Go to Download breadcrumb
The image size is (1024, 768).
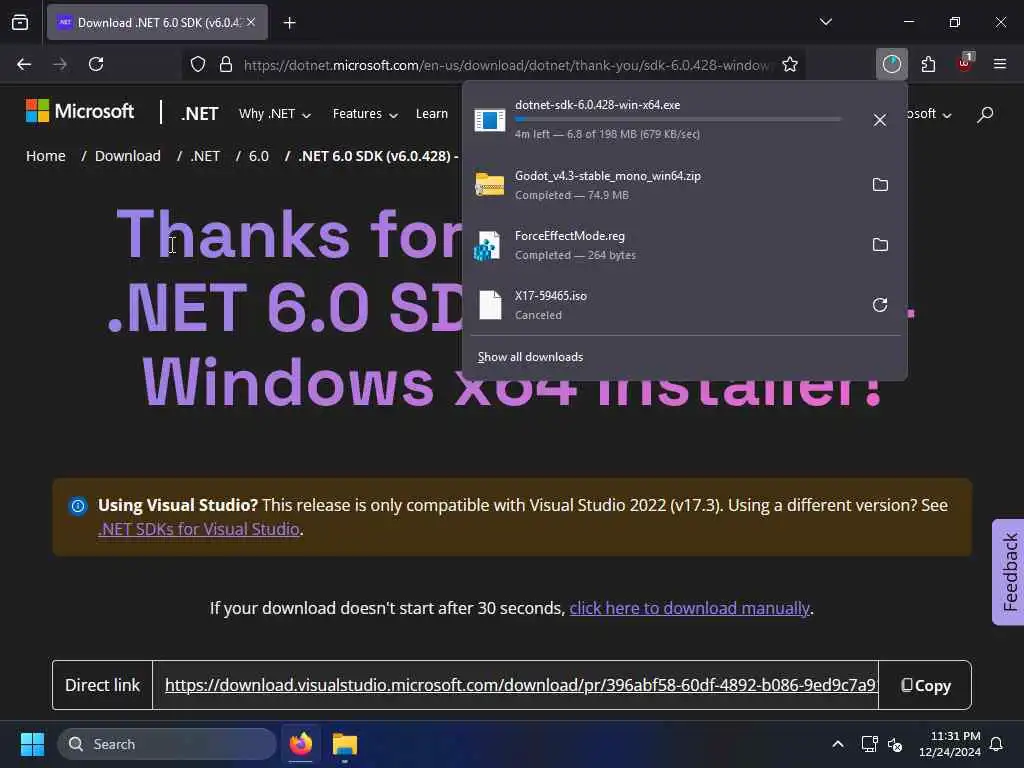tap(127, 156)
